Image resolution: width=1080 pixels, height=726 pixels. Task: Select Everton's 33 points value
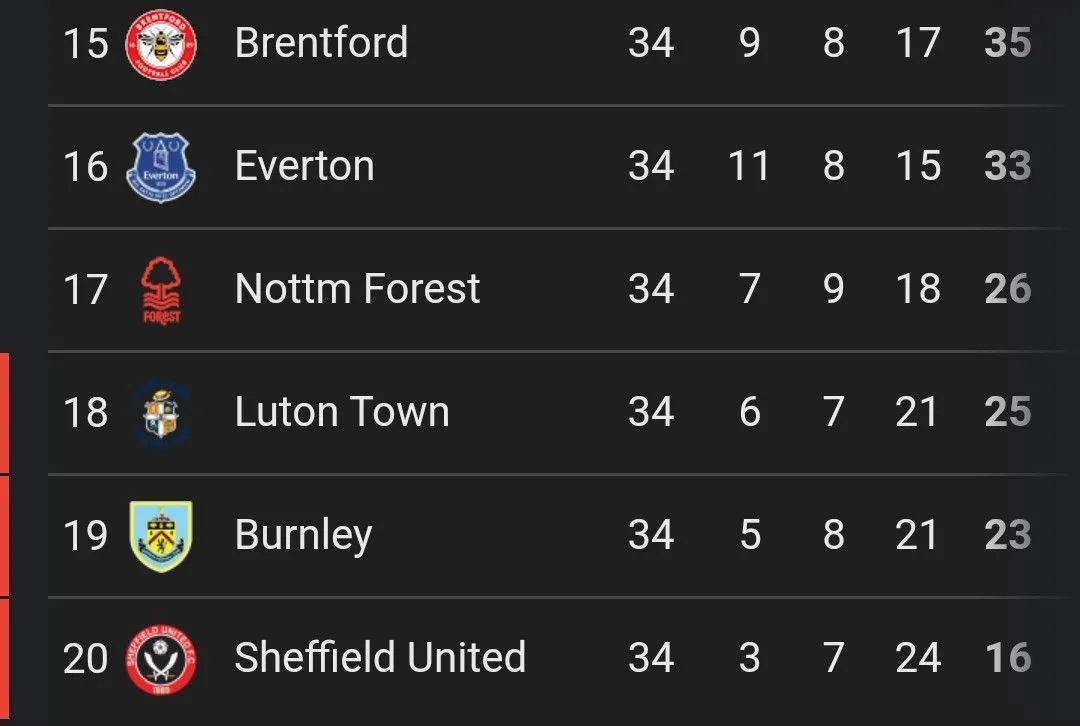(1007, 166)
